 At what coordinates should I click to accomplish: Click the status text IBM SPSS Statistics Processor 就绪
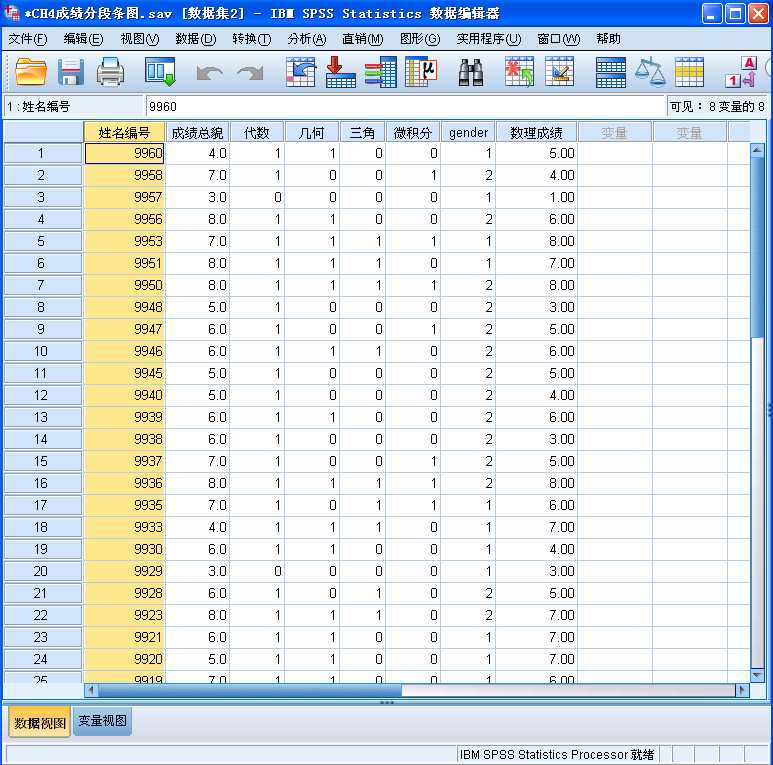point(557,754)
